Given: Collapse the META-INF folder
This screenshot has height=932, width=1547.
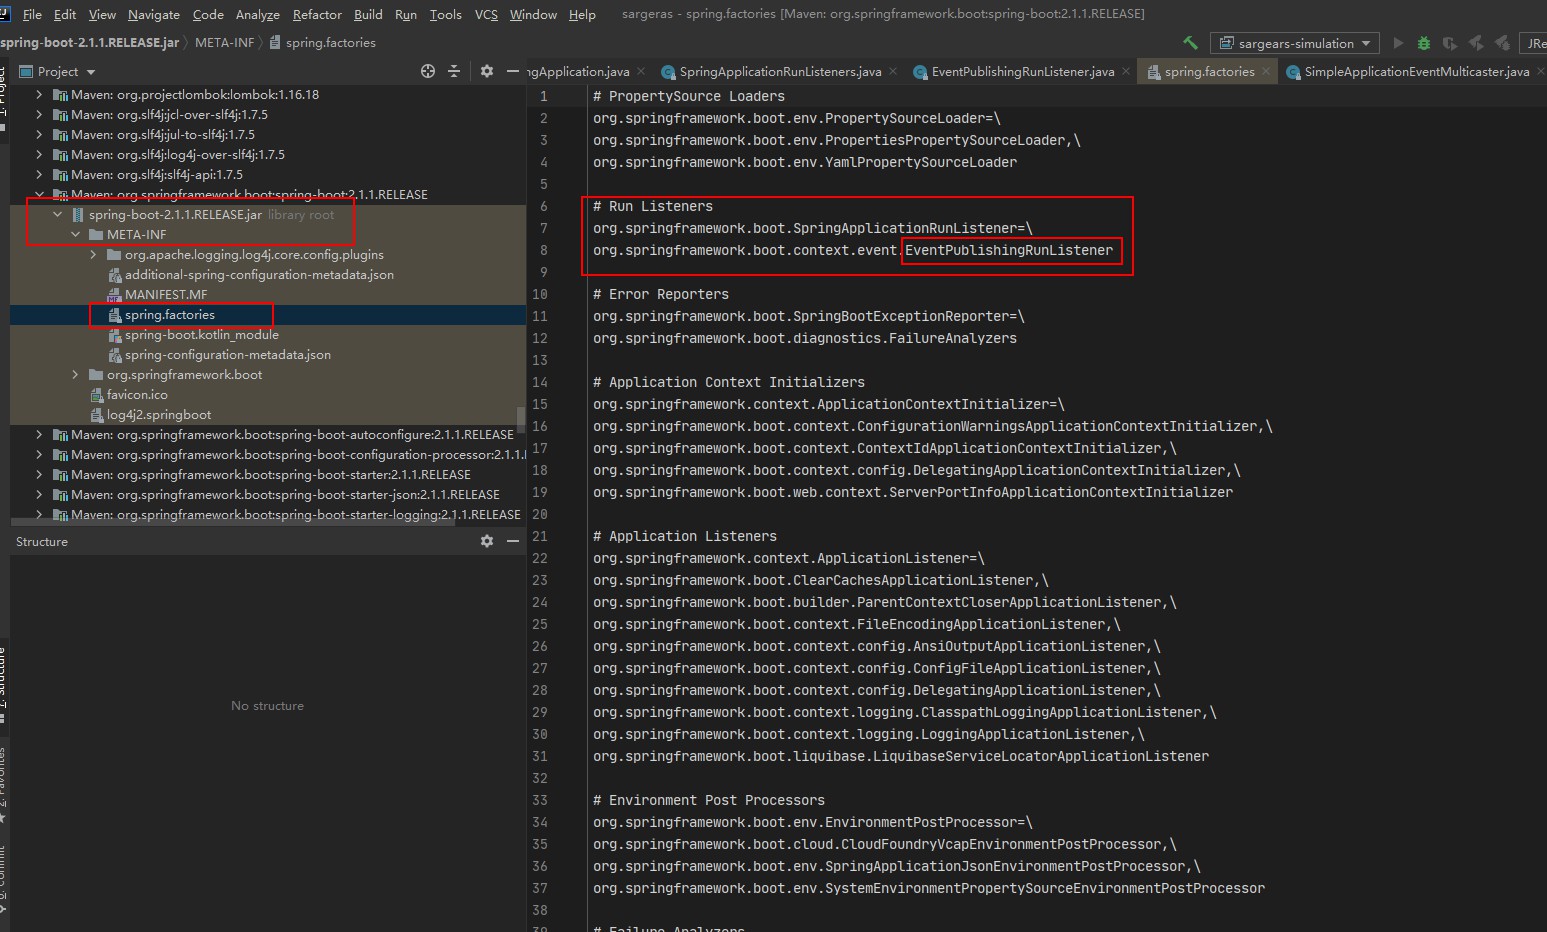Looking at the screenshot, I should coord(76,235).
